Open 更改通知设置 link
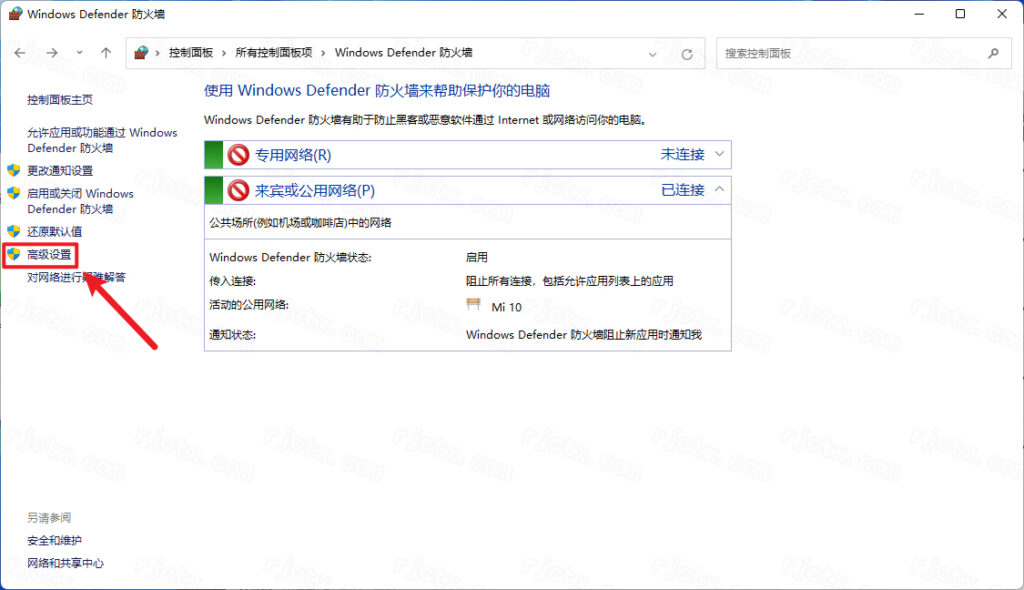The height and width of the screenshot is (590, 1024). [x=59, y=171]
